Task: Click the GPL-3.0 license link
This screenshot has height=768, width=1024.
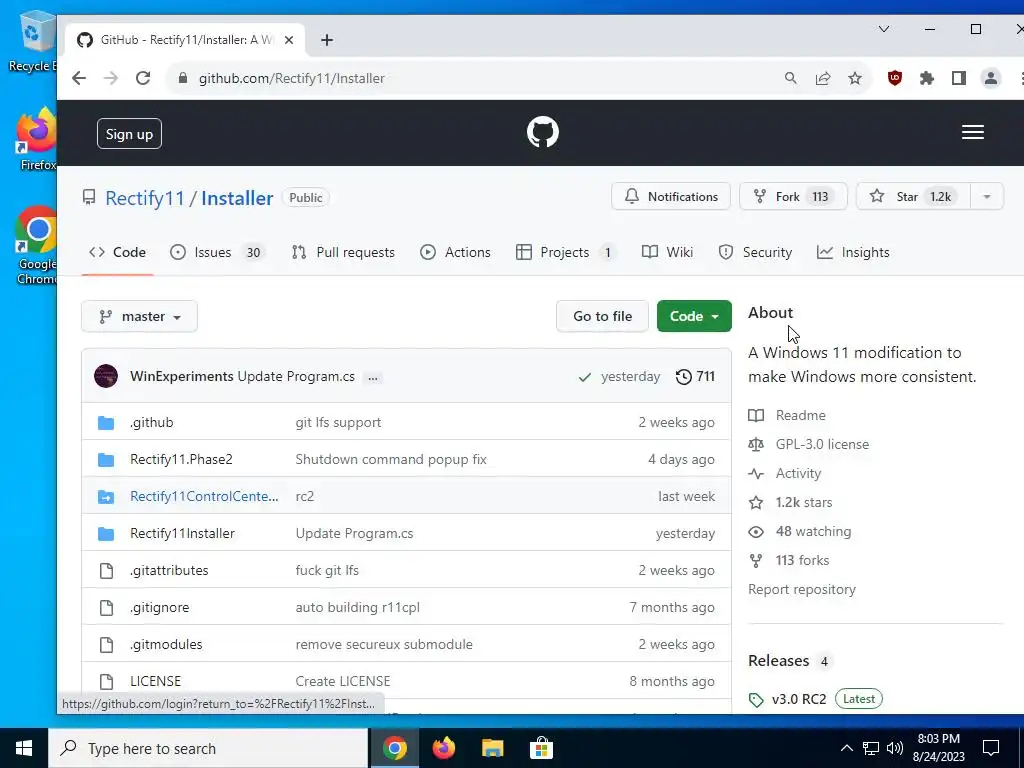Action: 809,444
